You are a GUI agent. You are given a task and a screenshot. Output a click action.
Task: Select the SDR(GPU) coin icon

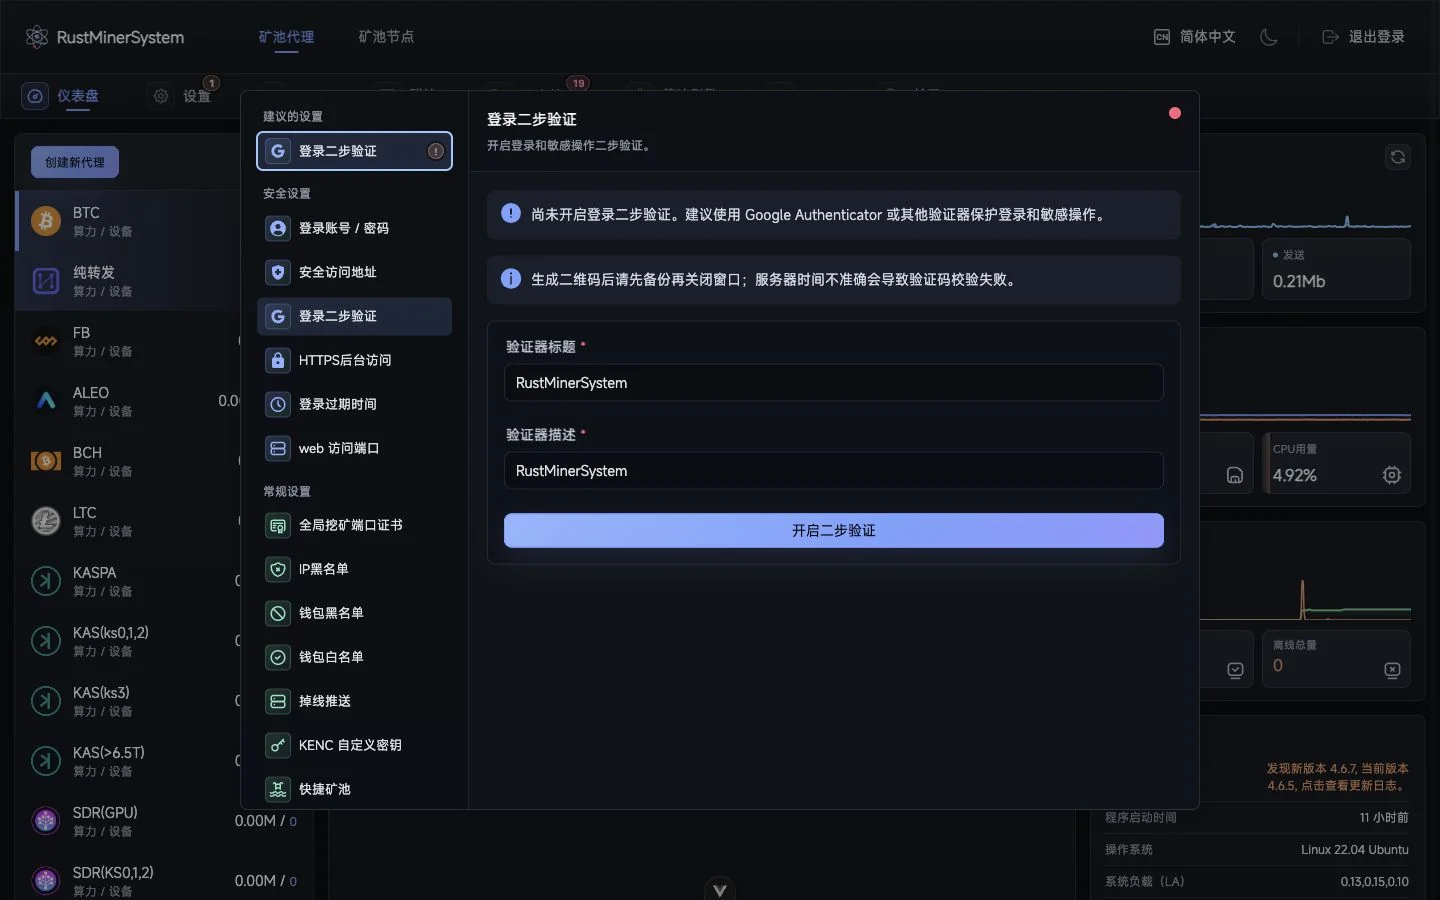(x=46, y=821)
